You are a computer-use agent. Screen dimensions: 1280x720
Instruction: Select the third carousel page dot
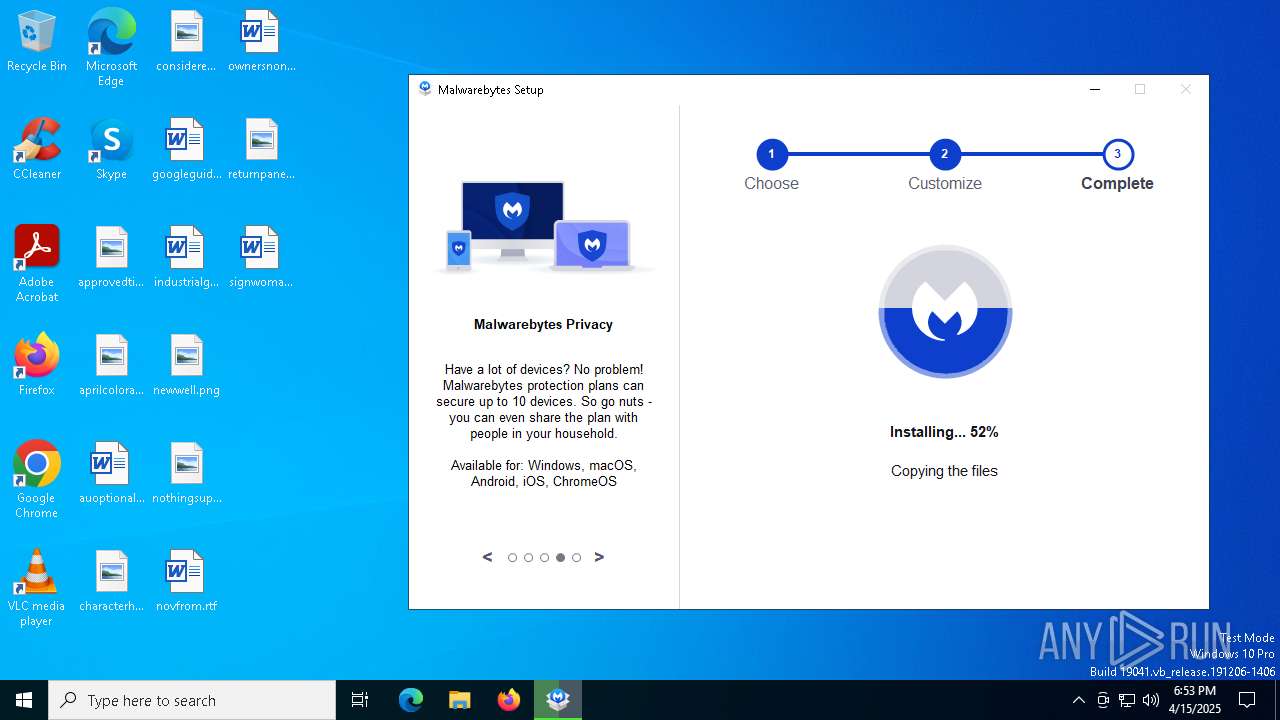pyautogui.click(x=544, y=558)
